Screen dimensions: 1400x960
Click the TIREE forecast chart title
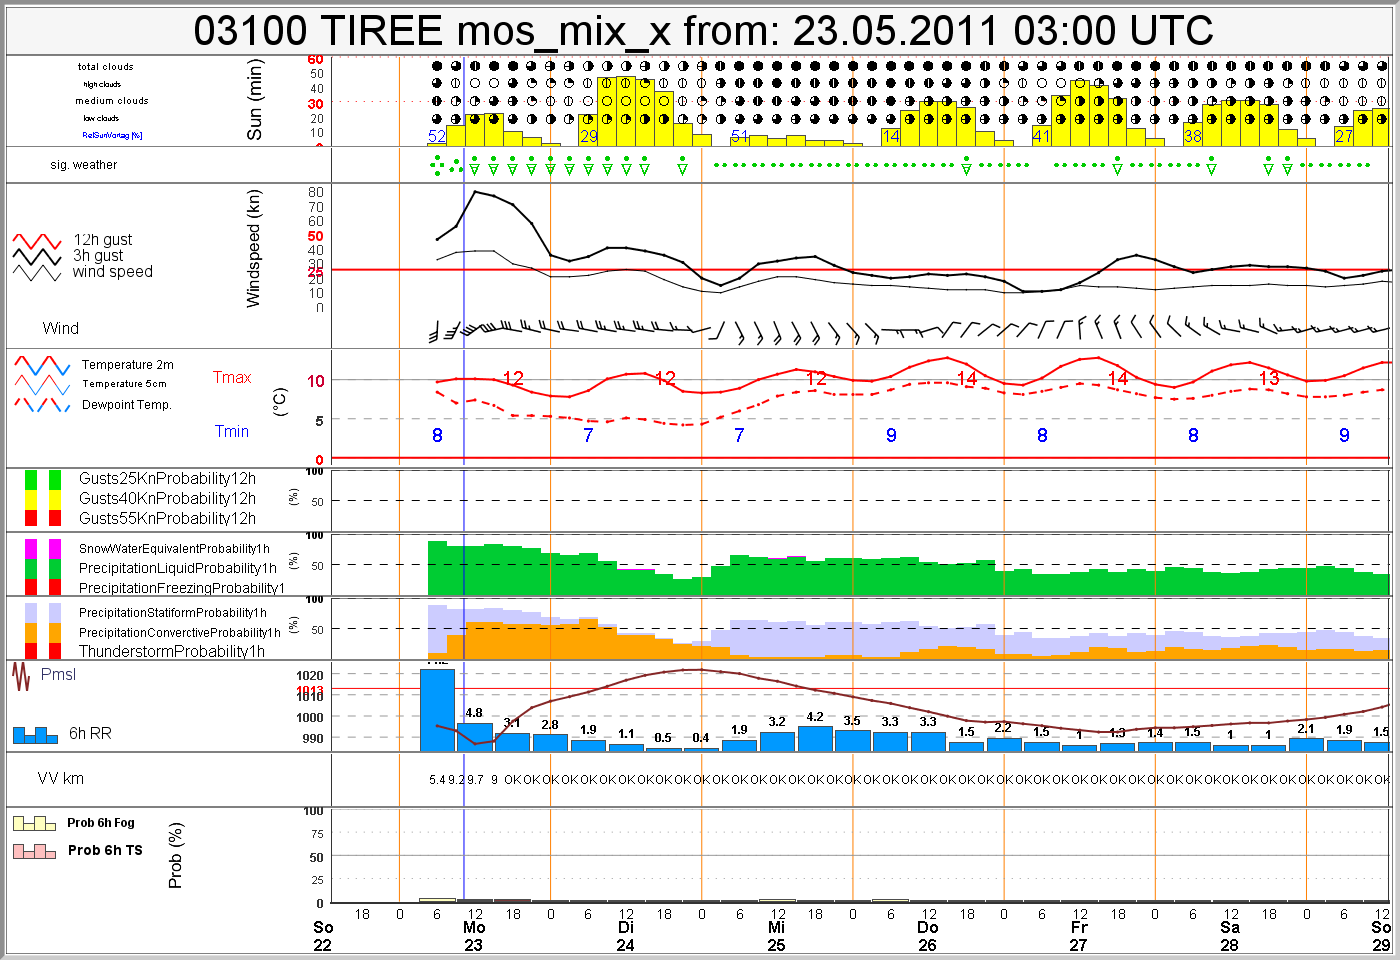click(x=703, y=31)
